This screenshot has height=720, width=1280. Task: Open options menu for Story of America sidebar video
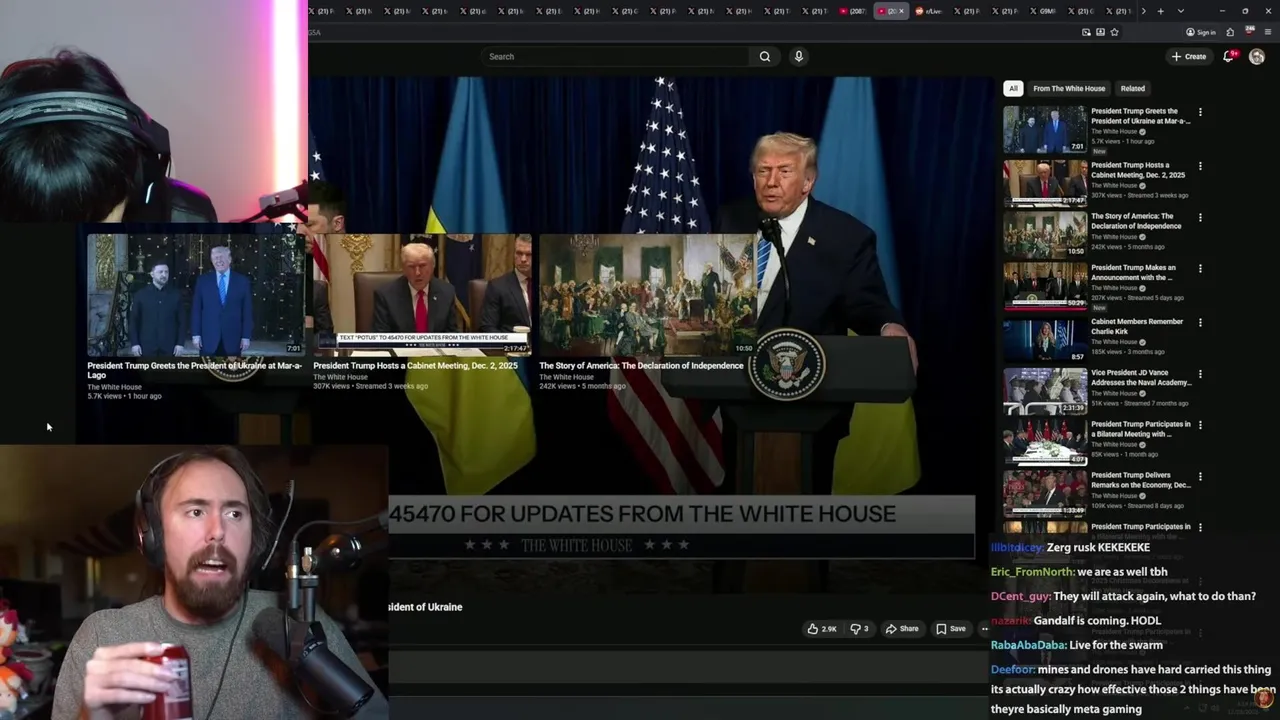coord(1200,217)
